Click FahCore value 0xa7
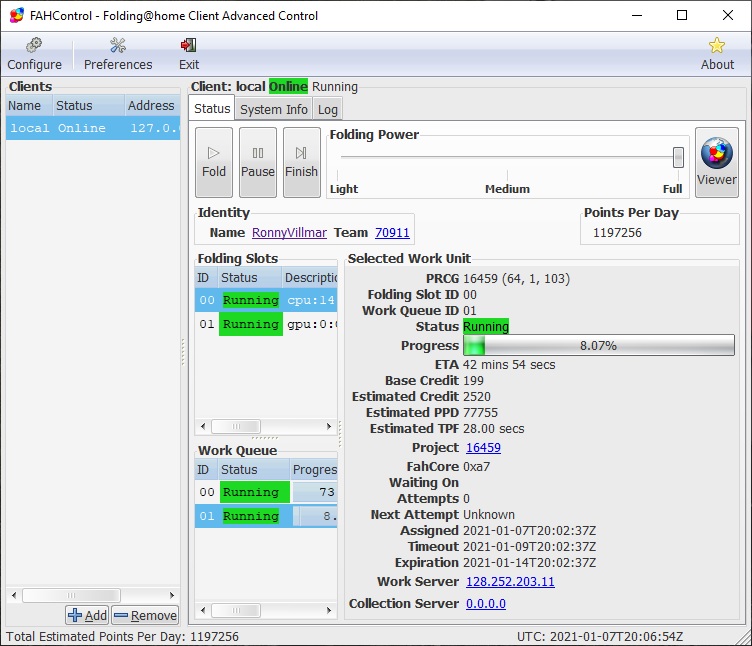This screenshot has height=646, width=752. tap(476, 467)
